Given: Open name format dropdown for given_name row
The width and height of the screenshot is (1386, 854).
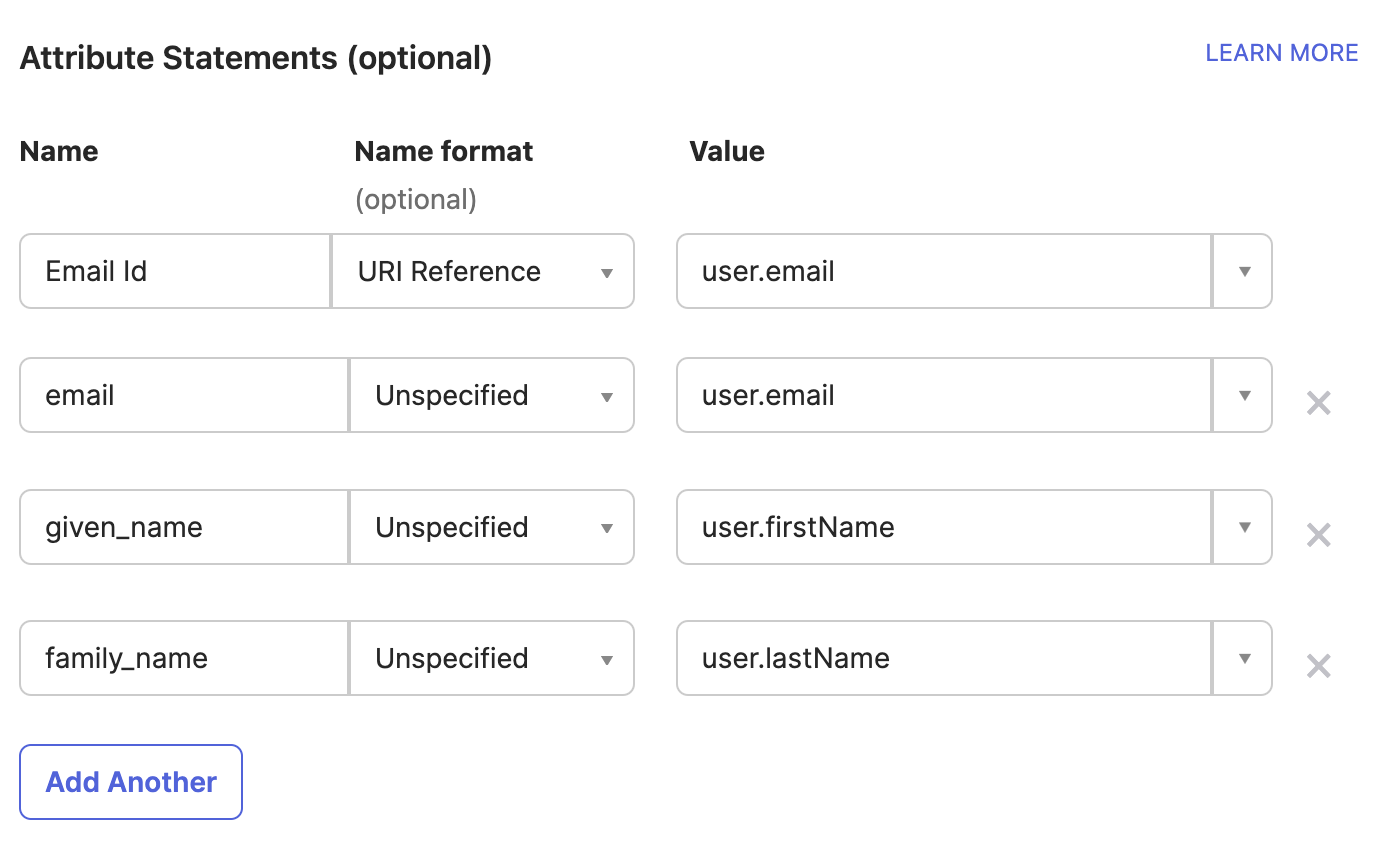Looking at the screenshot, I should click(491, 527).
